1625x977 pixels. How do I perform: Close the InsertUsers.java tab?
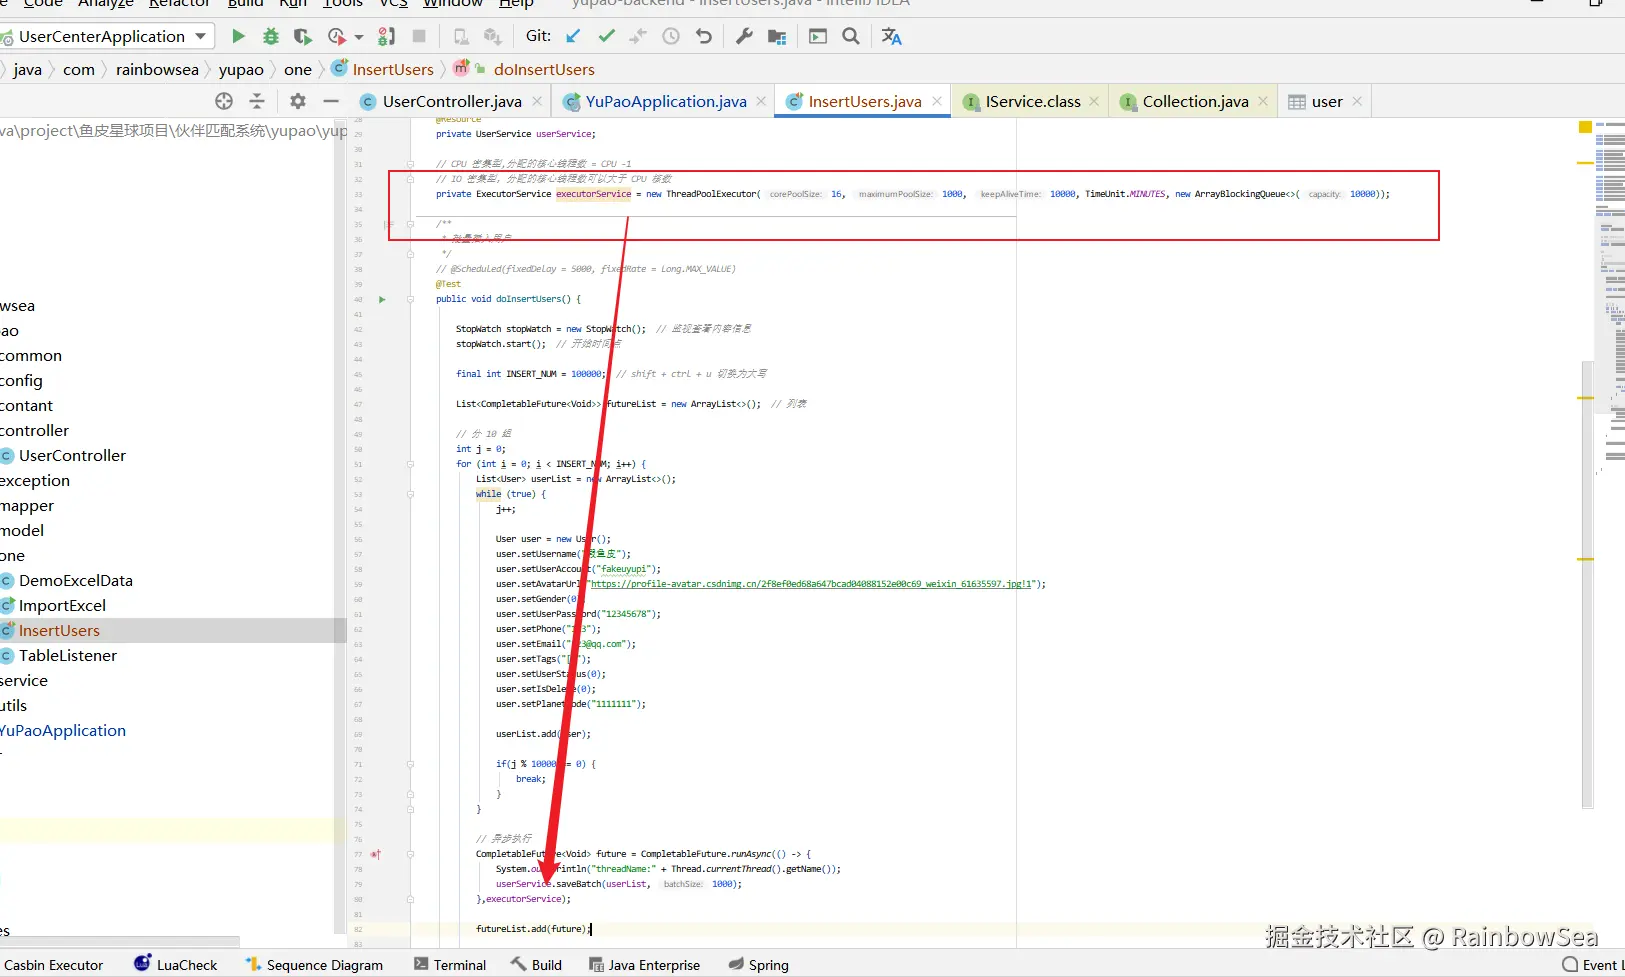point(937,101)
